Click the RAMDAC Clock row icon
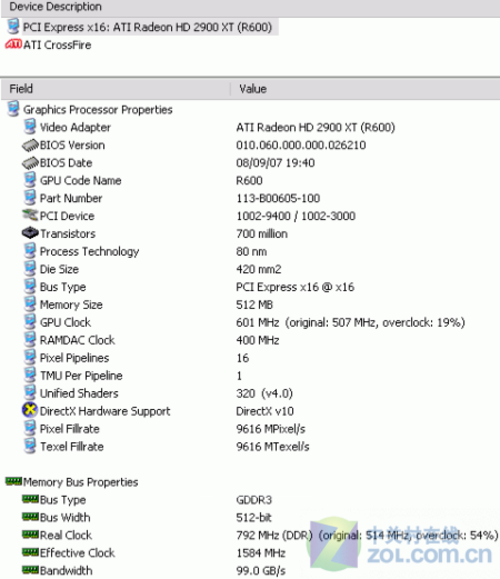The image size is (500, 579). point(30,340)
